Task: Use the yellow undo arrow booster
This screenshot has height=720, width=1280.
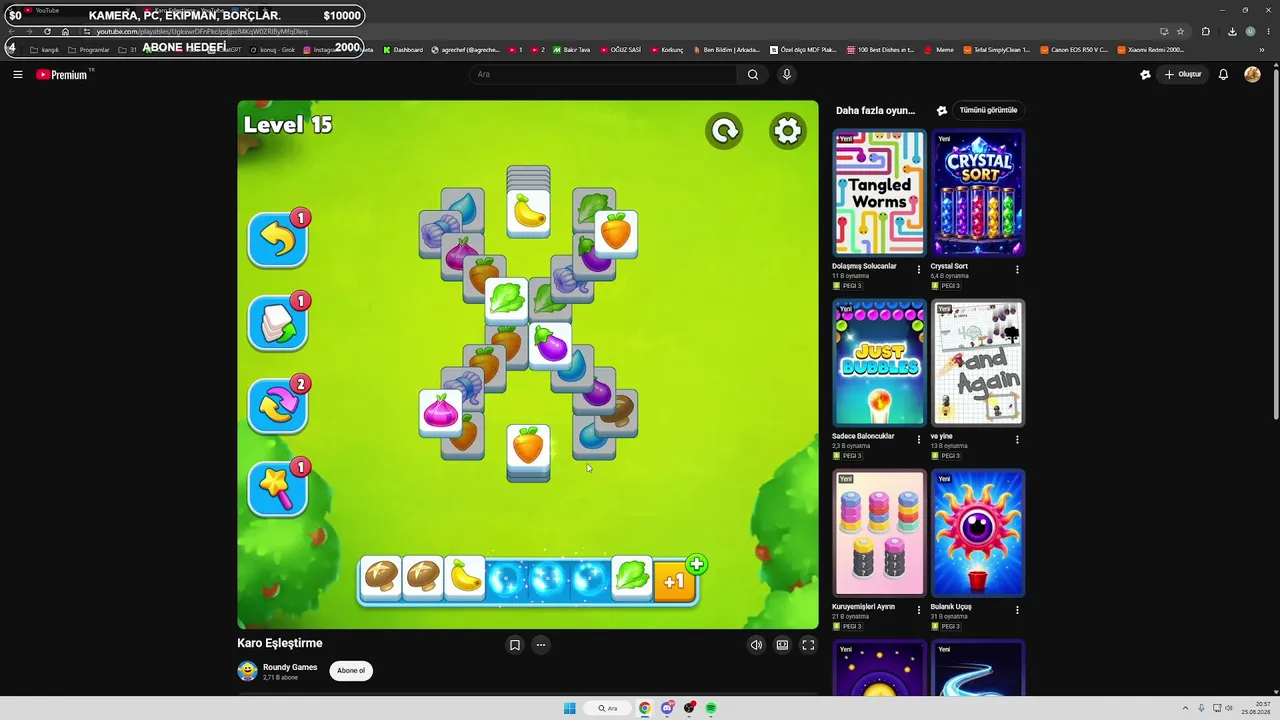Action: click(x=277, y=240)
